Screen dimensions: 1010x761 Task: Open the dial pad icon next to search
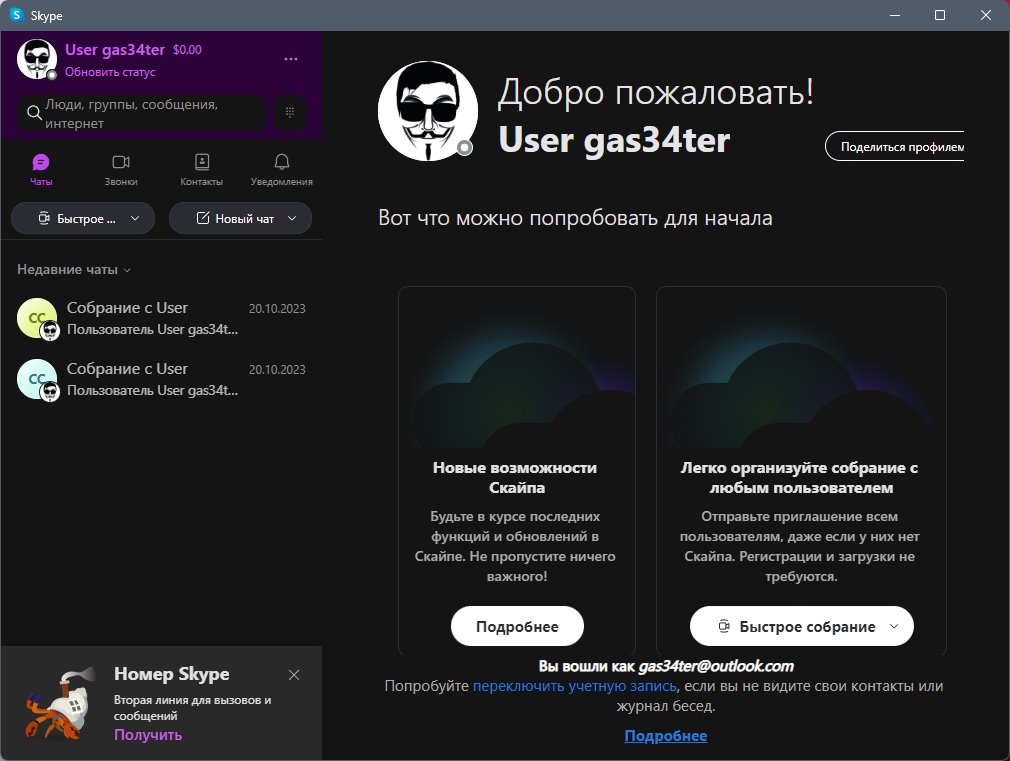(290, 113)
